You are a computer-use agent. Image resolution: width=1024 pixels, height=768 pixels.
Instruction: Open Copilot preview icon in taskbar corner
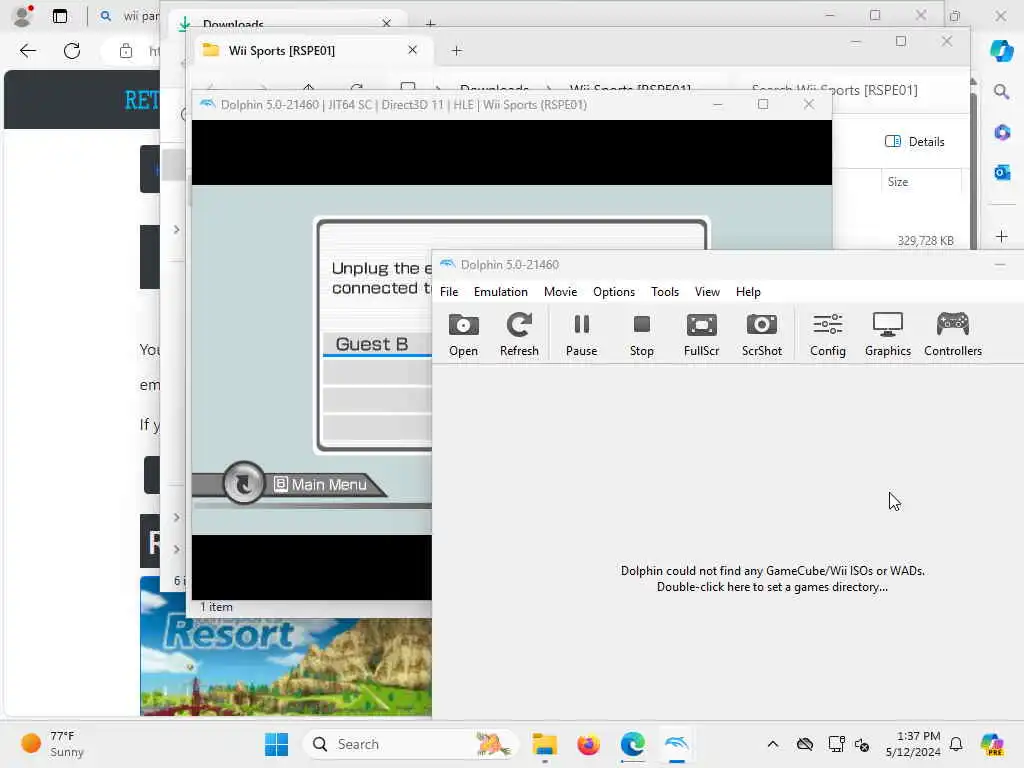pyautogui.click(x=992, y=744)
